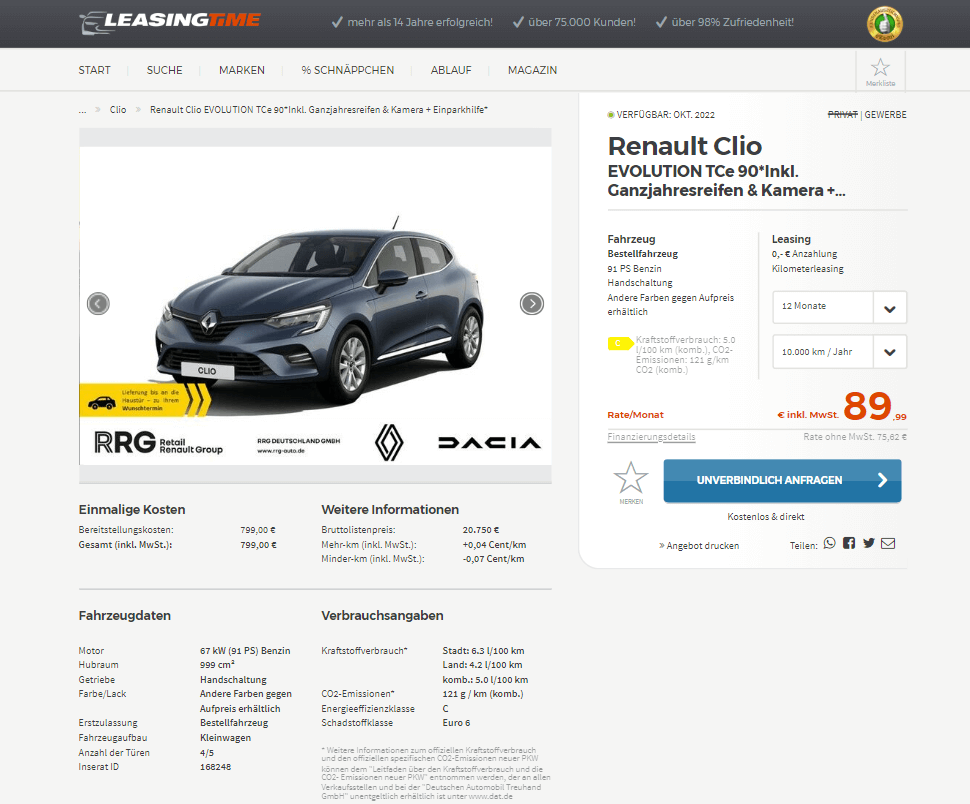Click 'Rate ohne MwSt. 75,62 €' text
The height and width of the screenshot is (804, 970).
tap(855, 437)
